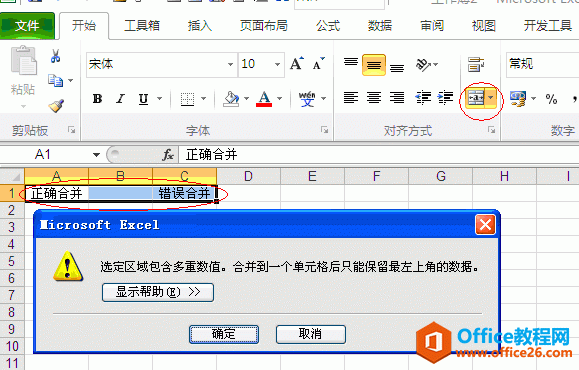Image resolution: width=579 pixels, height=370 pixels.
Task: Apply the red Font Color
Action: pyautogui.click(x=264, y=99)
